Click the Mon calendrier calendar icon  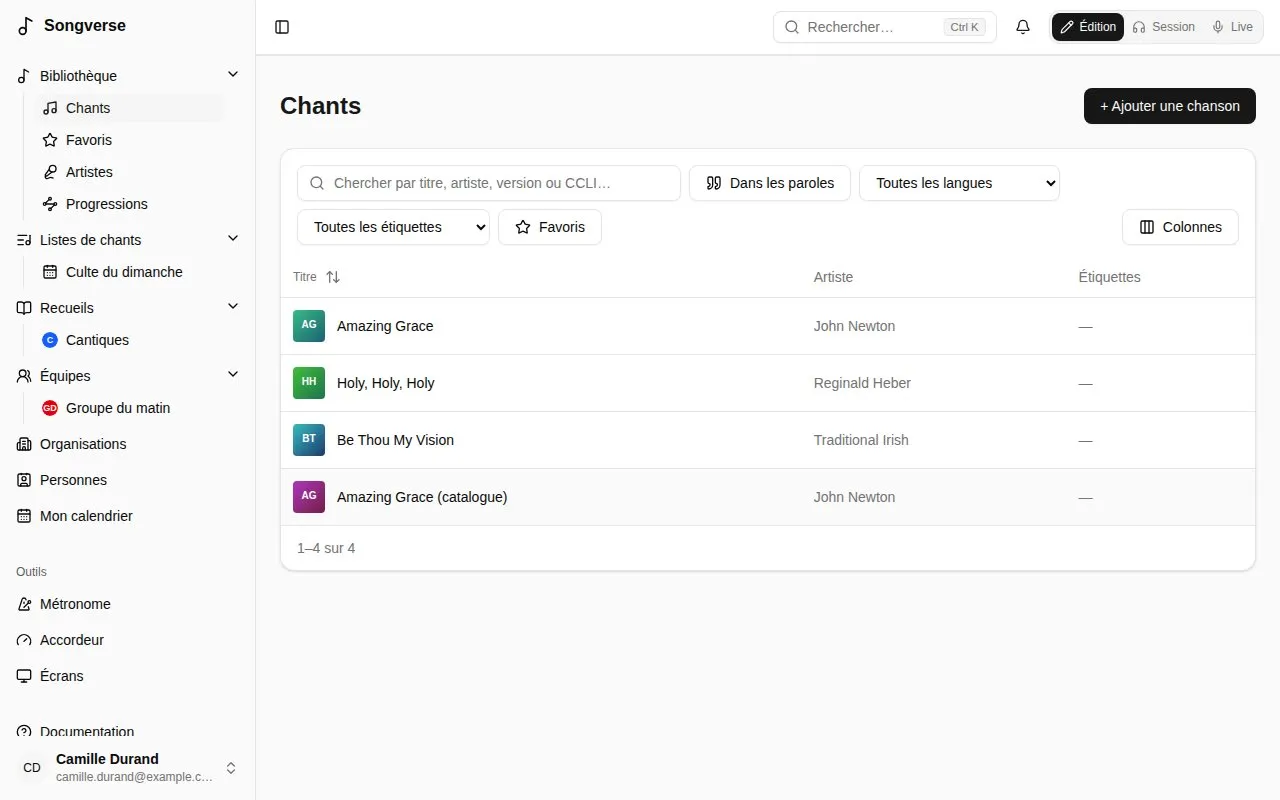pos(24,516)
